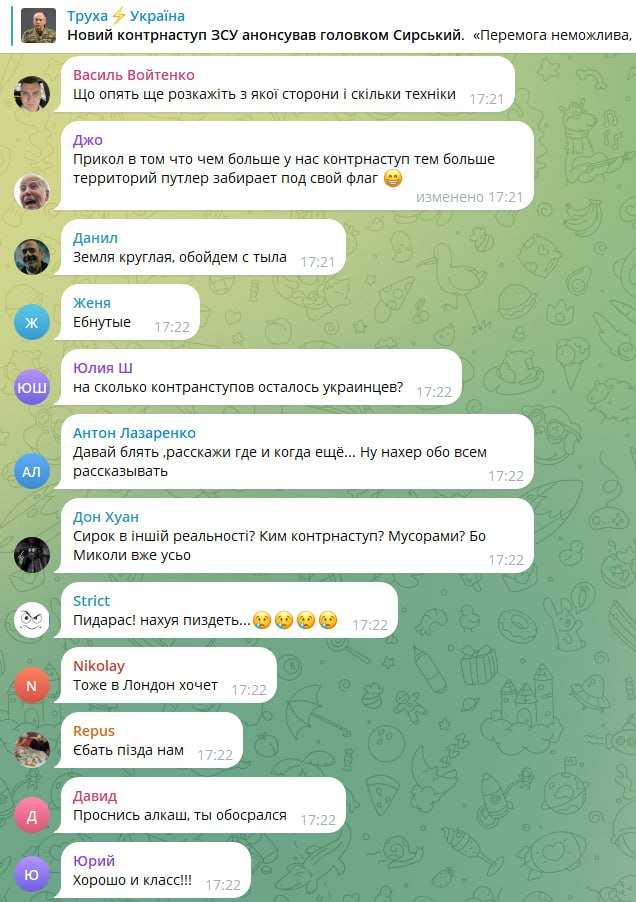Click the blue Ж avatar of Женя

(32, 322)
